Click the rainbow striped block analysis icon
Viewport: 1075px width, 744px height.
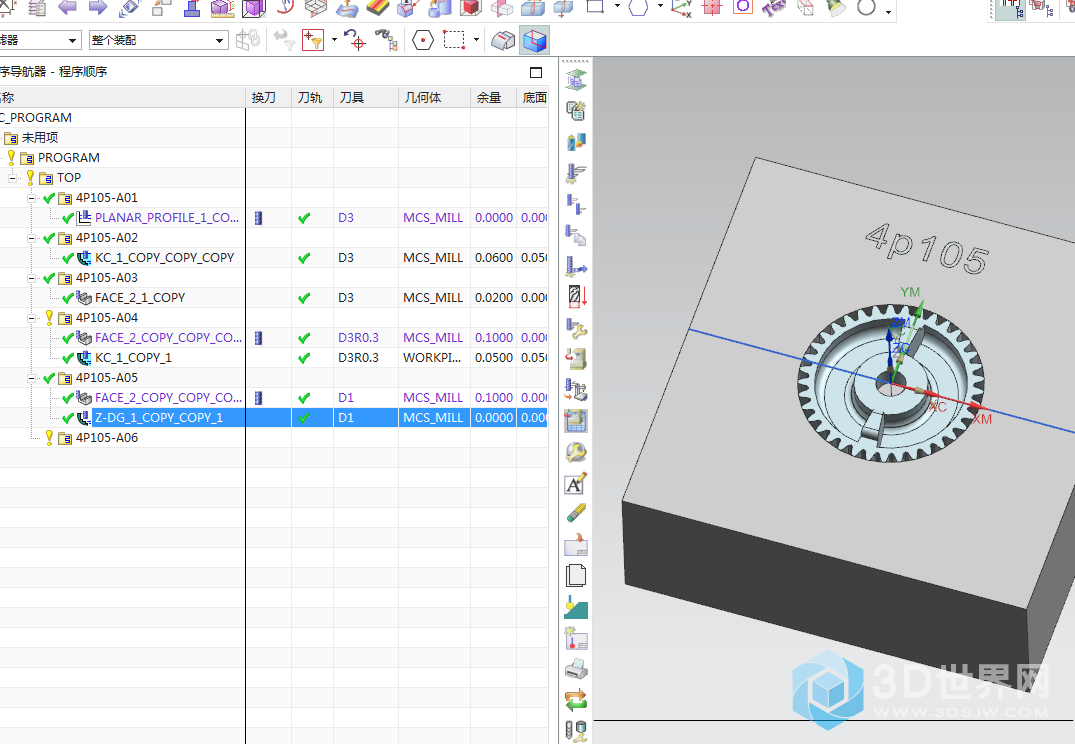[x=377, y=8]
